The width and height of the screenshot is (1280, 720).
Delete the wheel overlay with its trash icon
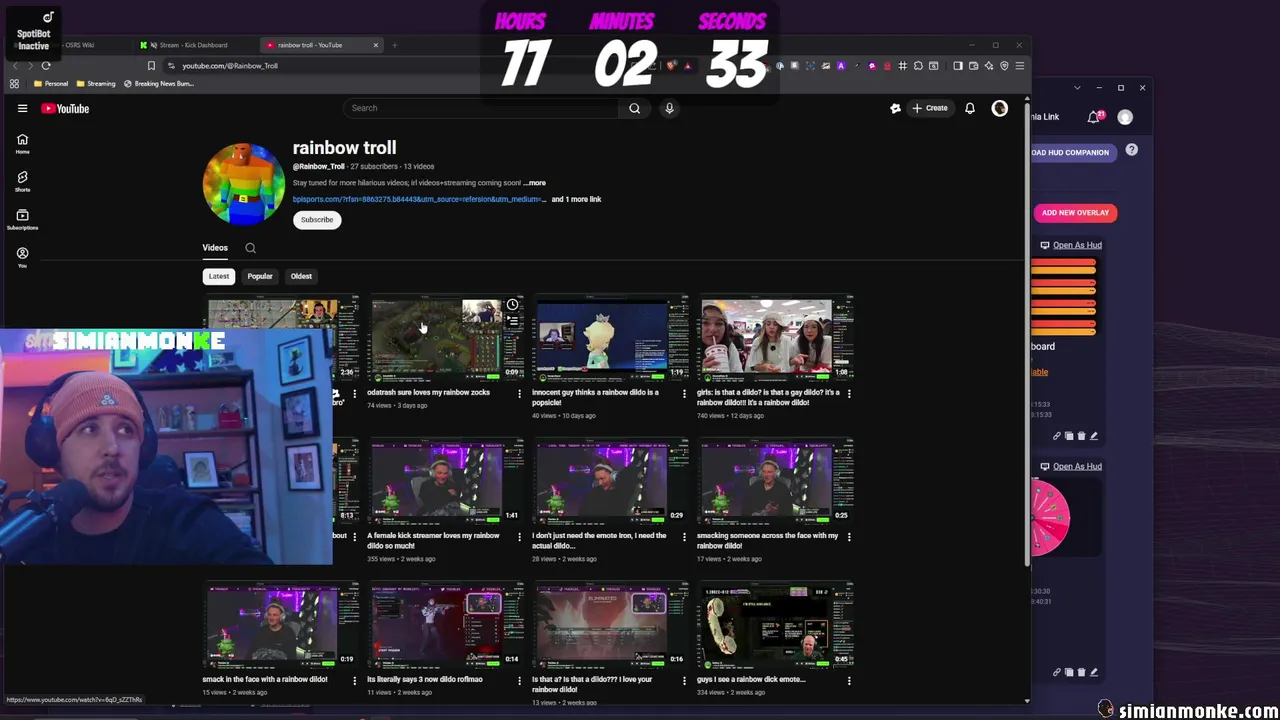click(1081, 672)
